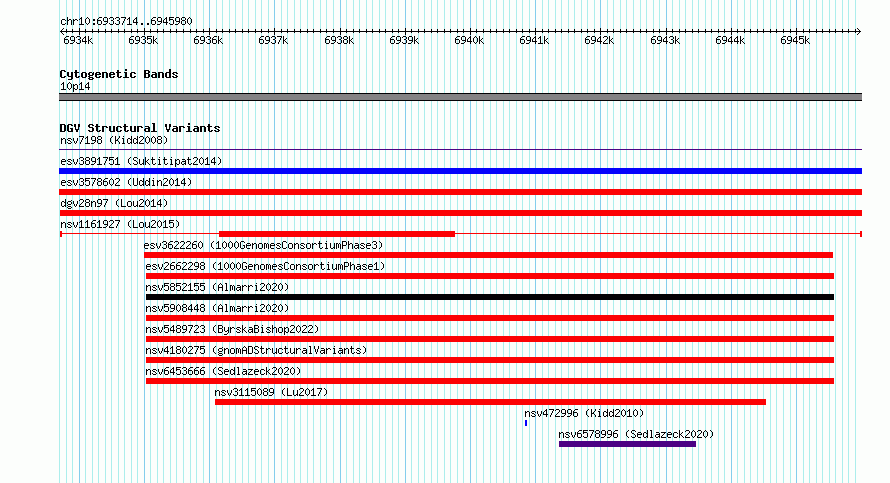
Task: Open esv3891751 (Suktitipat2014) label
Action: click(141, 161)
